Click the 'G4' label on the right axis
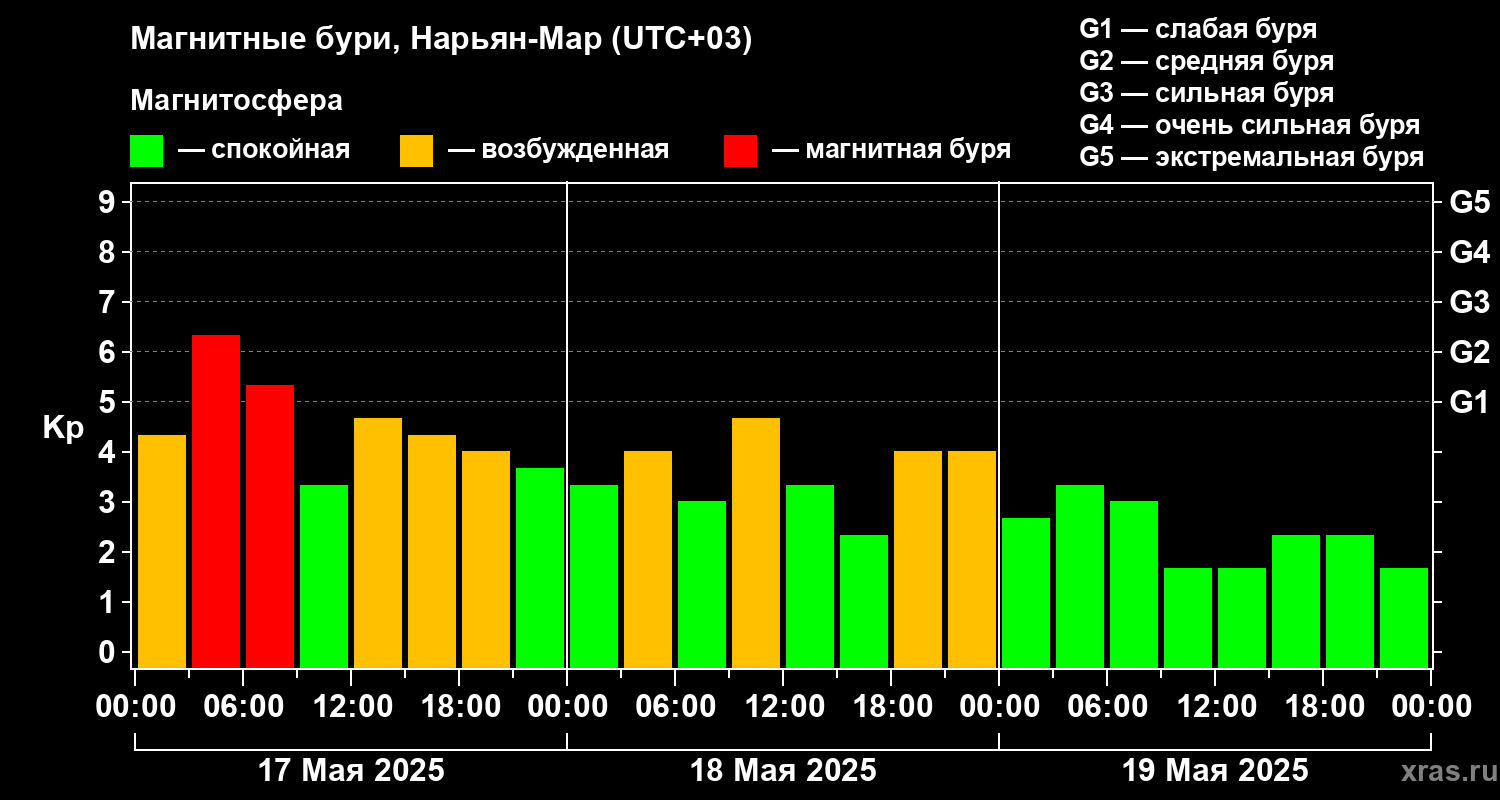This screenshot has height=800, width=1500. click(x=1470, y=253)
